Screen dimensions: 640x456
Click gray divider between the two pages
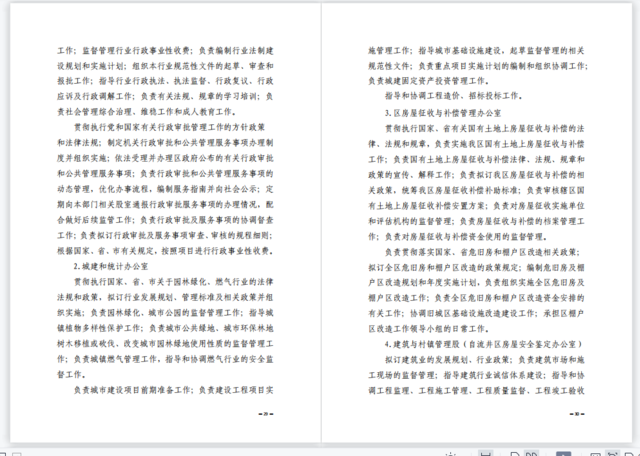(320, 220)
